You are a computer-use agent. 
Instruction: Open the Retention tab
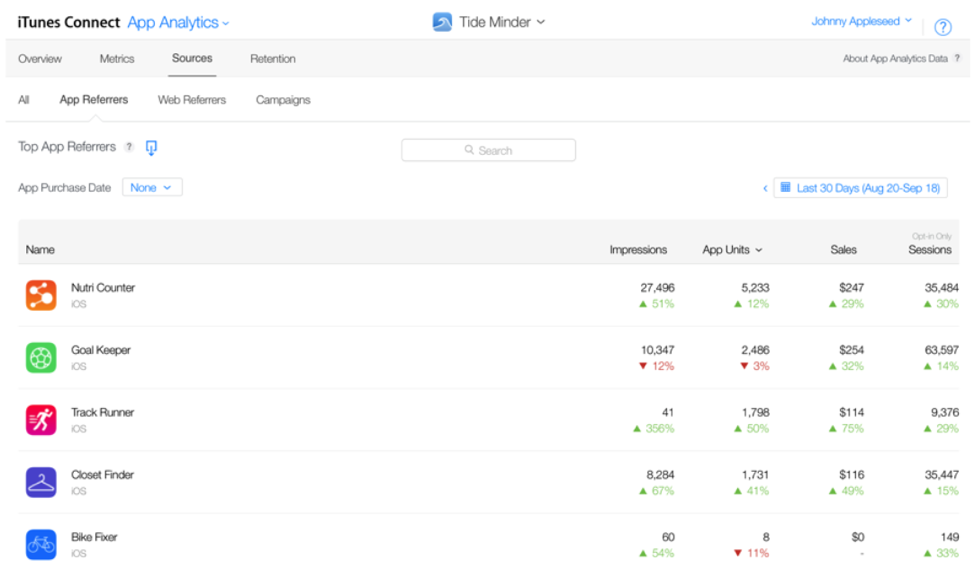click(x=273, y=58)
